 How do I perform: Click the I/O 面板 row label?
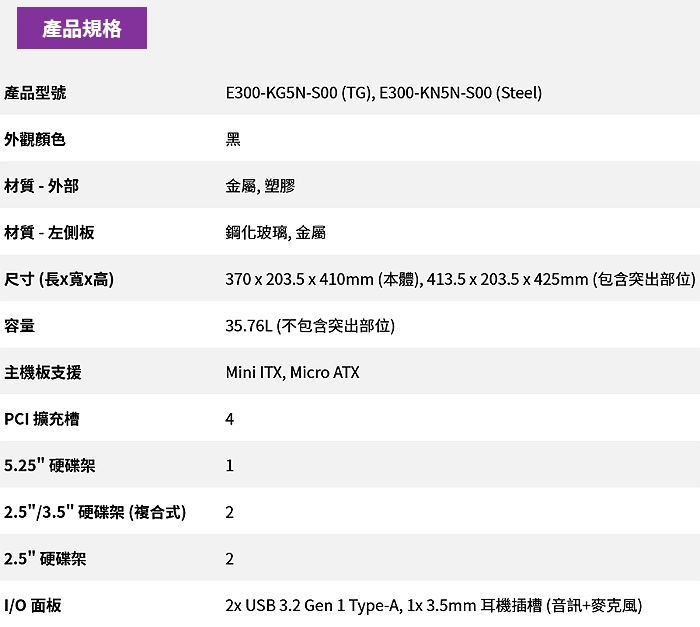click(33, 605)
